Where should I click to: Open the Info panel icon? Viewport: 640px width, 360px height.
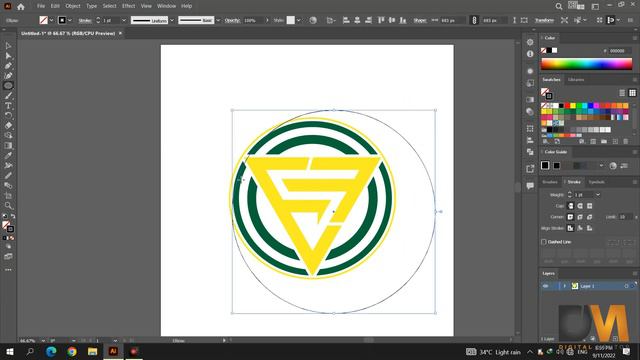530,54
